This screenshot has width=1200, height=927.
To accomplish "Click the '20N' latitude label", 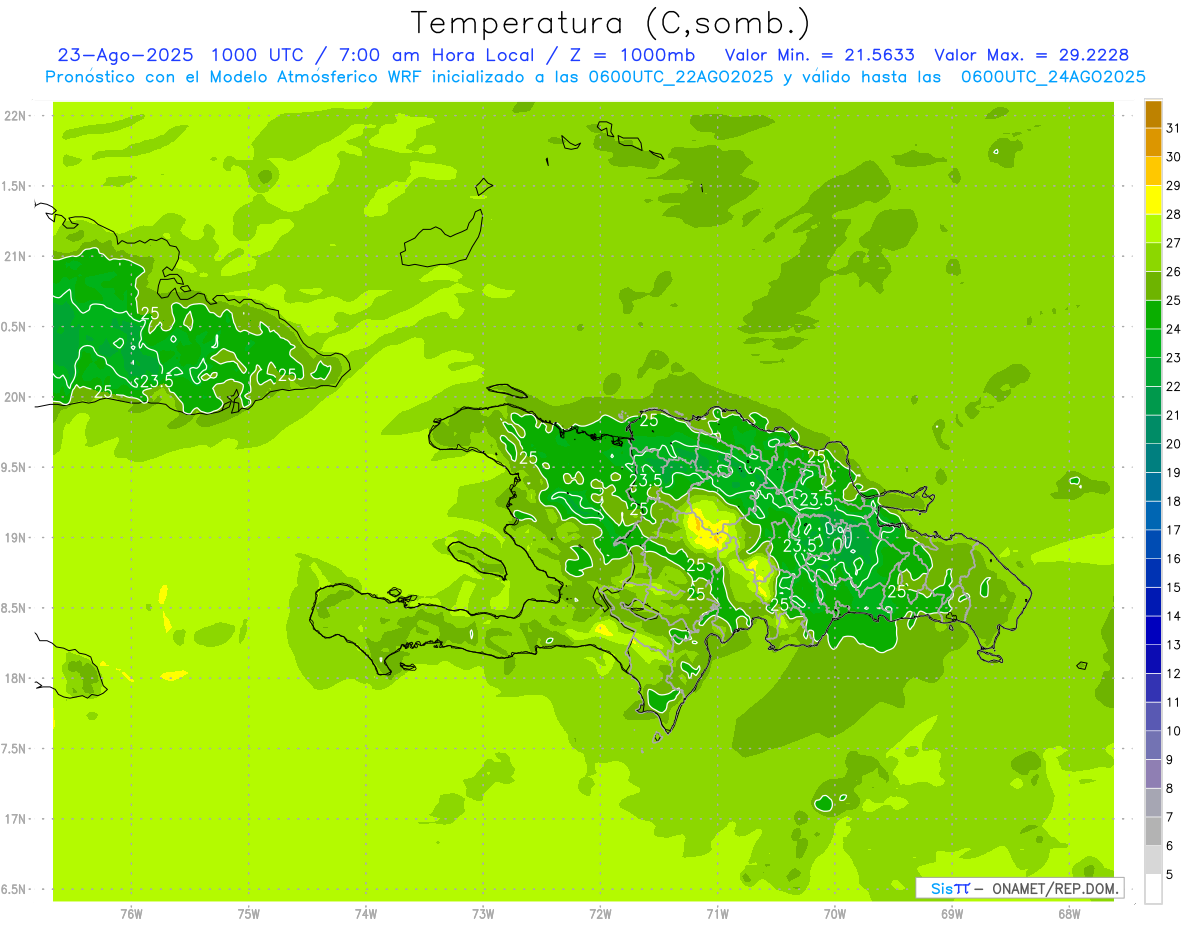I will [16, 397].
